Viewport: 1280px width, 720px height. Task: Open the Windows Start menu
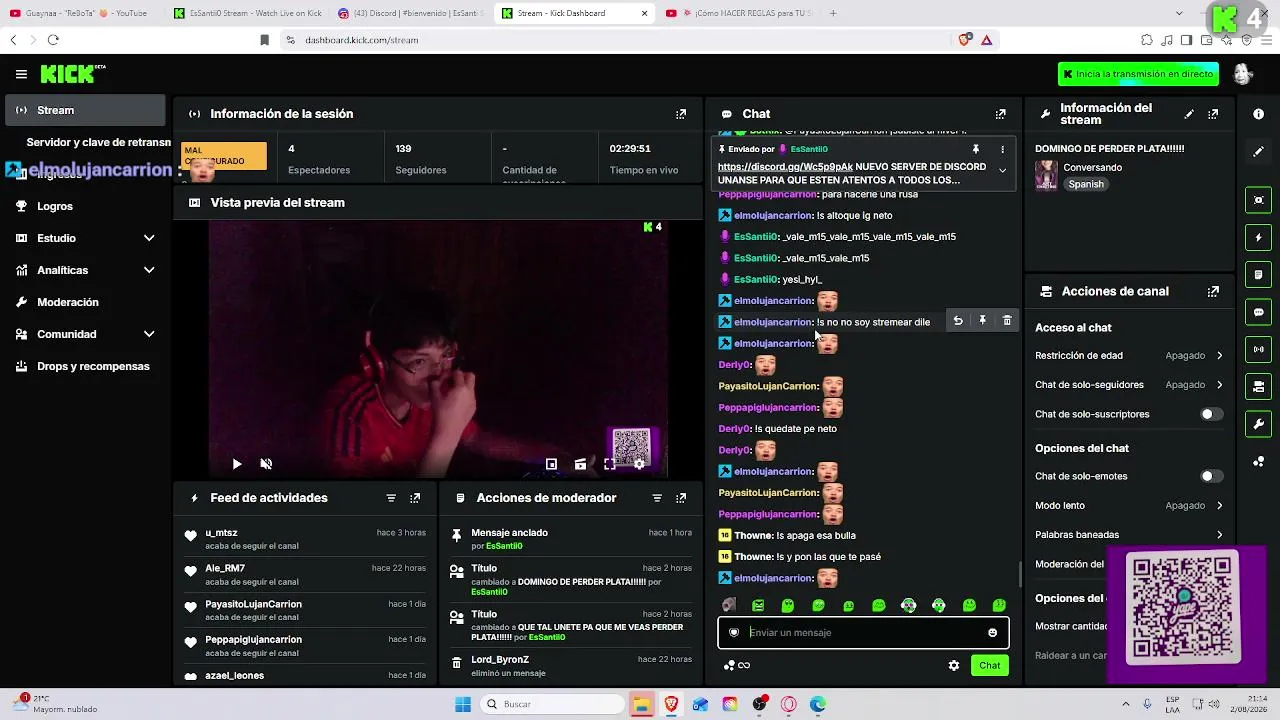[463, 704]
